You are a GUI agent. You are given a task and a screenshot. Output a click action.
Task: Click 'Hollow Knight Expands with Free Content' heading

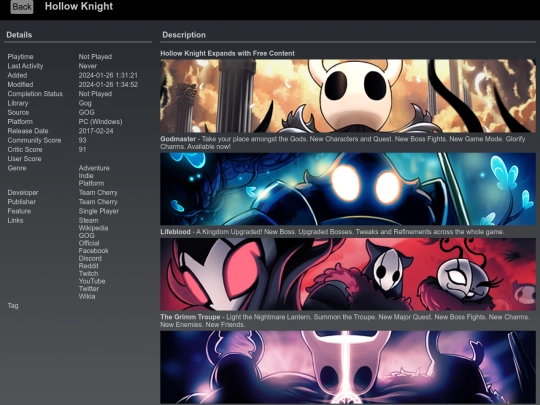[x=227, y=53]
